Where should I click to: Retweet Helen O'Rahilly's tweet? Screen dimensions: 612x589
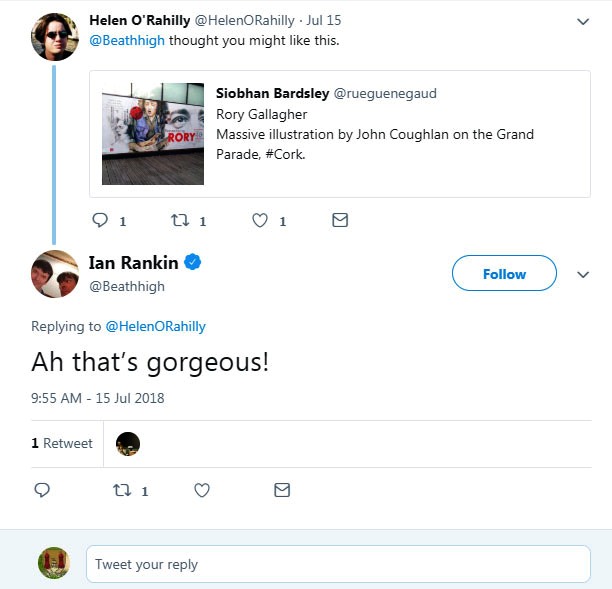point(181,220)
